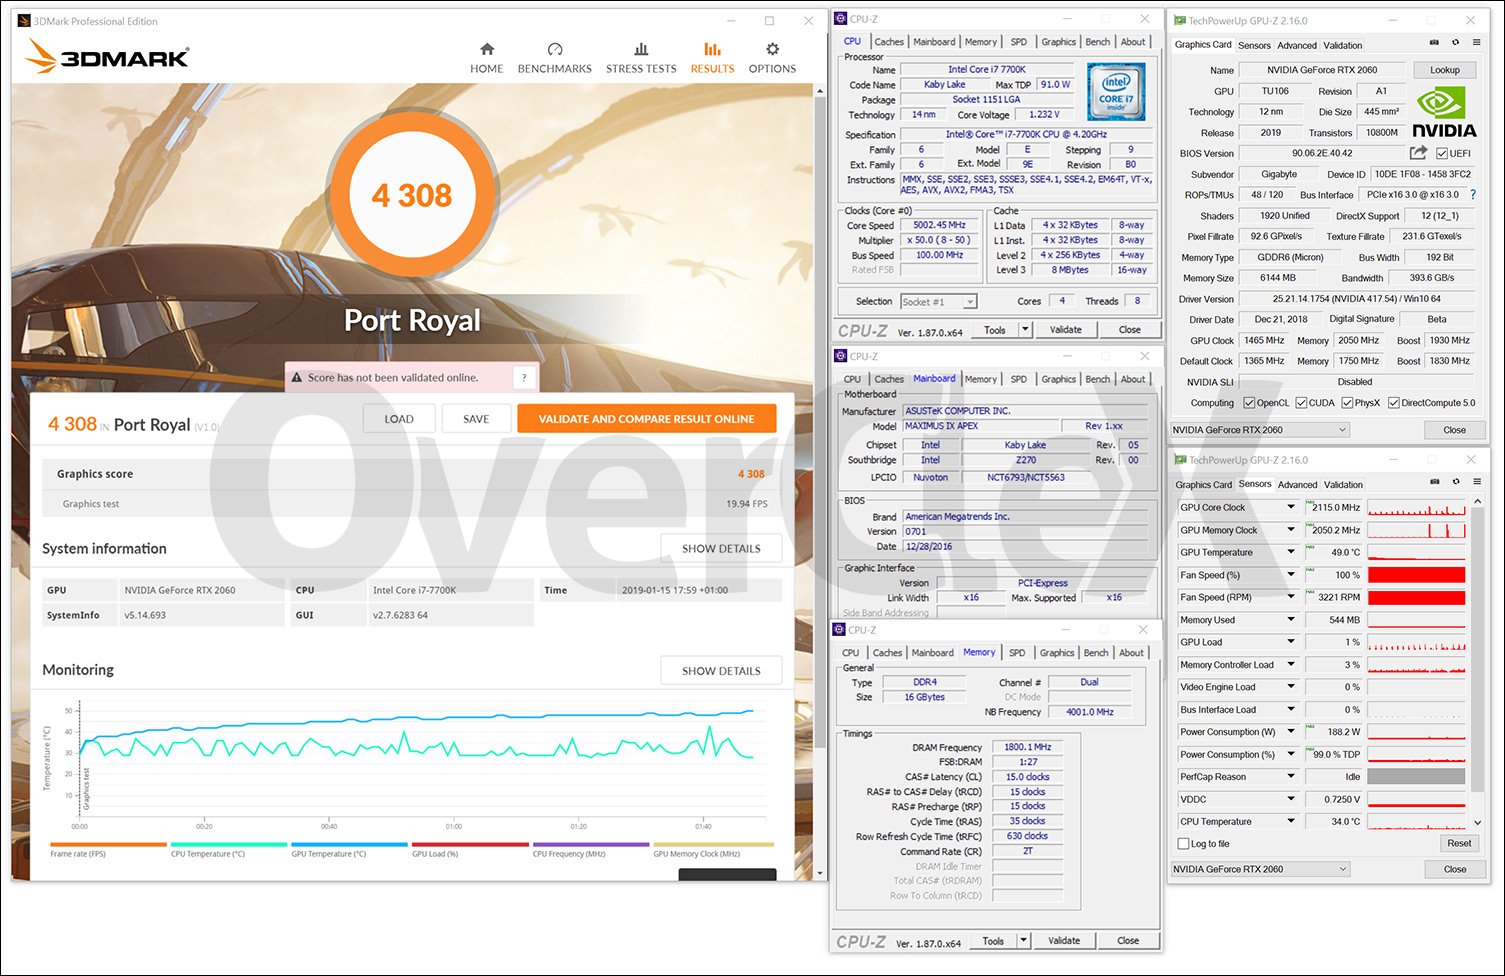Open Bench tab in Memory CPU-Z window
1505x976 pixels.
[x=1096, y=653]
